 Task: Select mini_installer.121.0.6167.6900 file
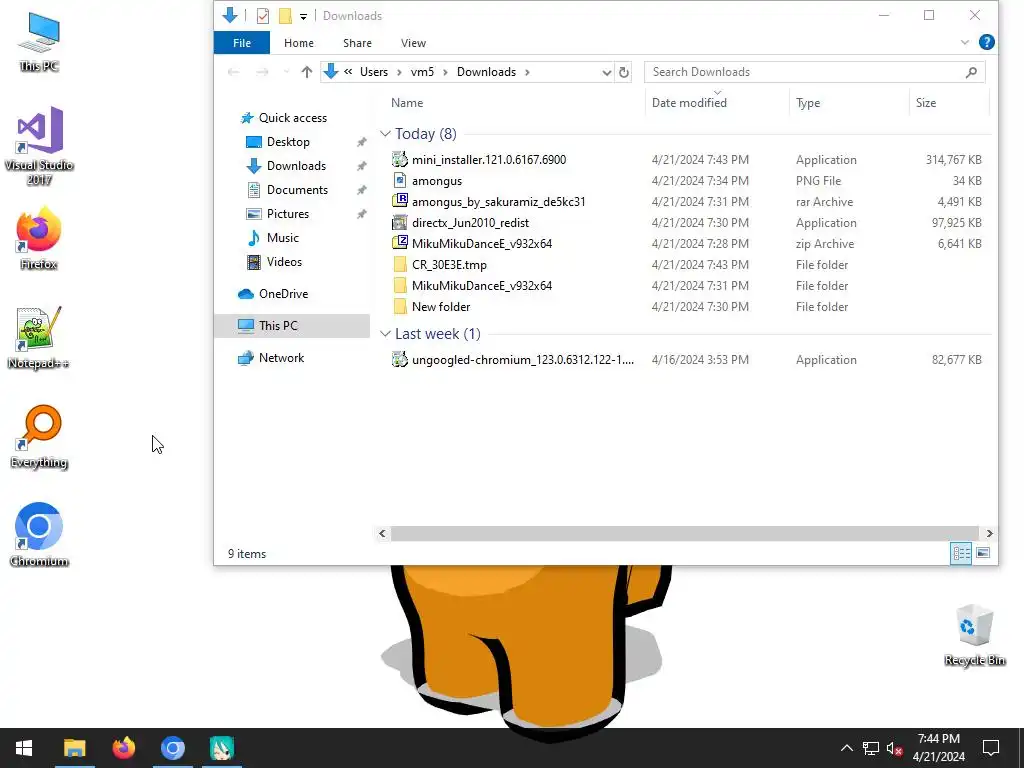click(488, 160)
